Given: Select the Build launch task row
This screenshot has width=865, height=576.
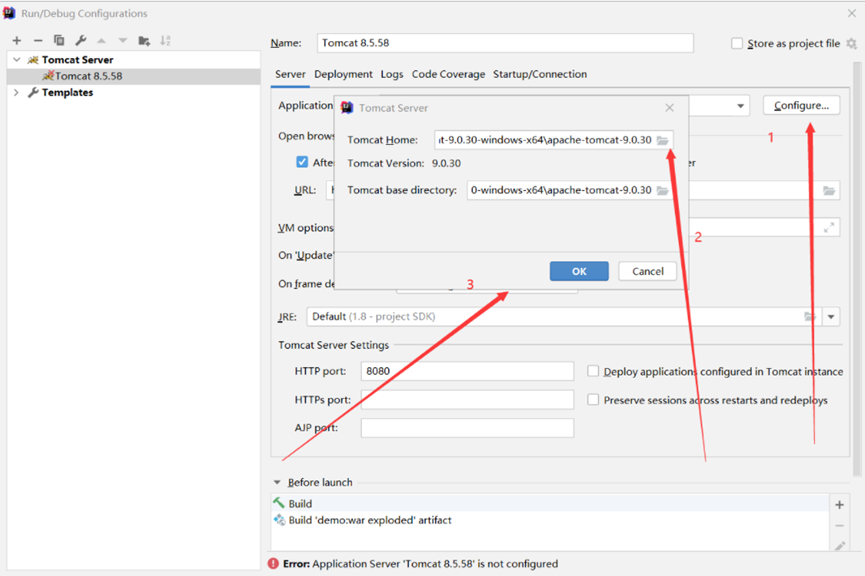Looking at the screenshot, I should point(550,504).
